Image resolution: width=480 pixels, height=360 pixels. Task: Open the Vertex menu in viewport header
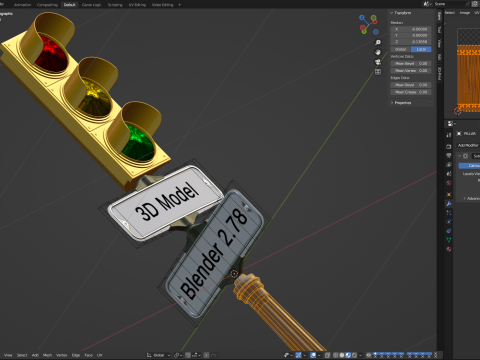click(x=61, y=355)
